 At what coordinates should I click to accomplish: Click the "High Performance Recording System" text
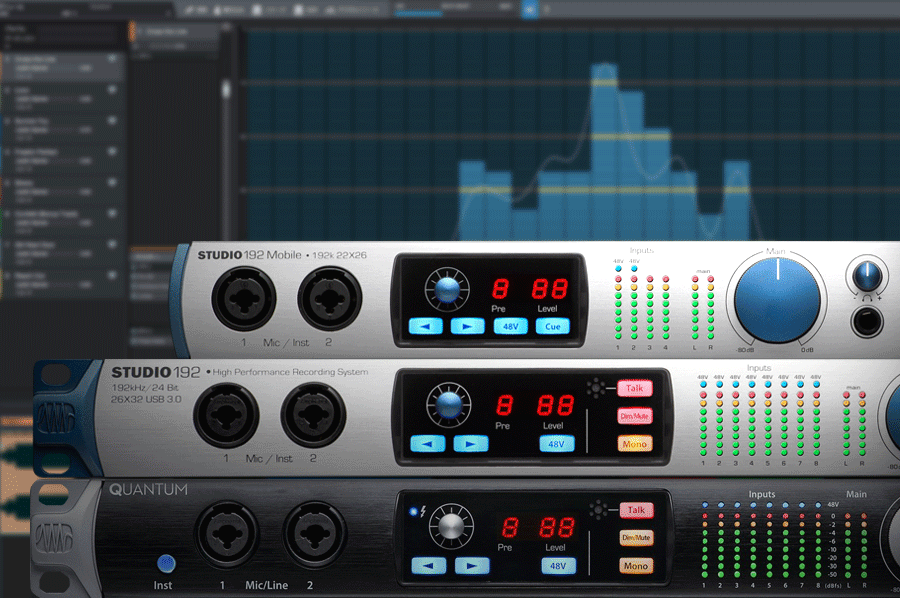point(290,372)
